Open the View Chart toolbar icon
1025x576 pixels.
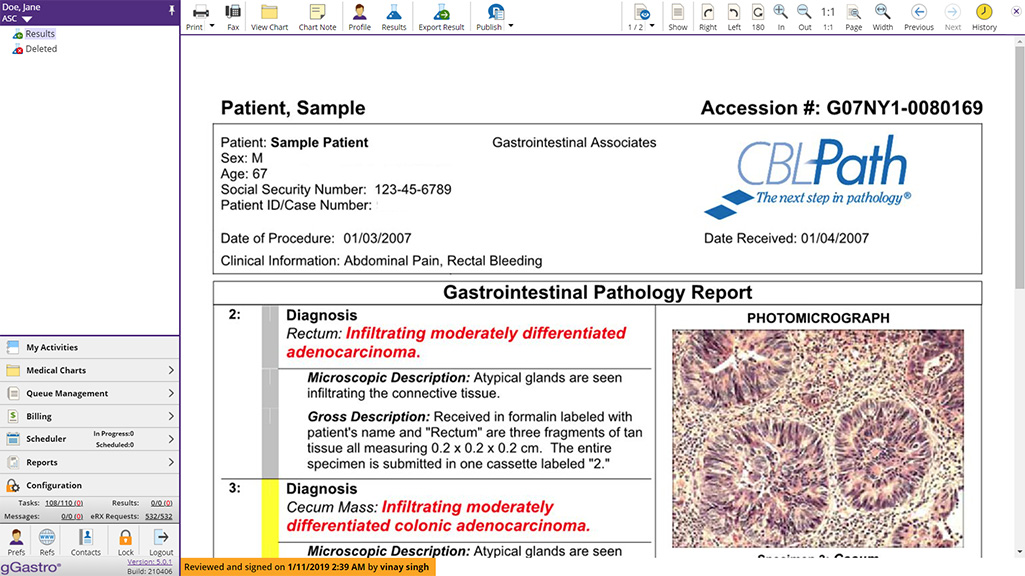pos(269,15)
